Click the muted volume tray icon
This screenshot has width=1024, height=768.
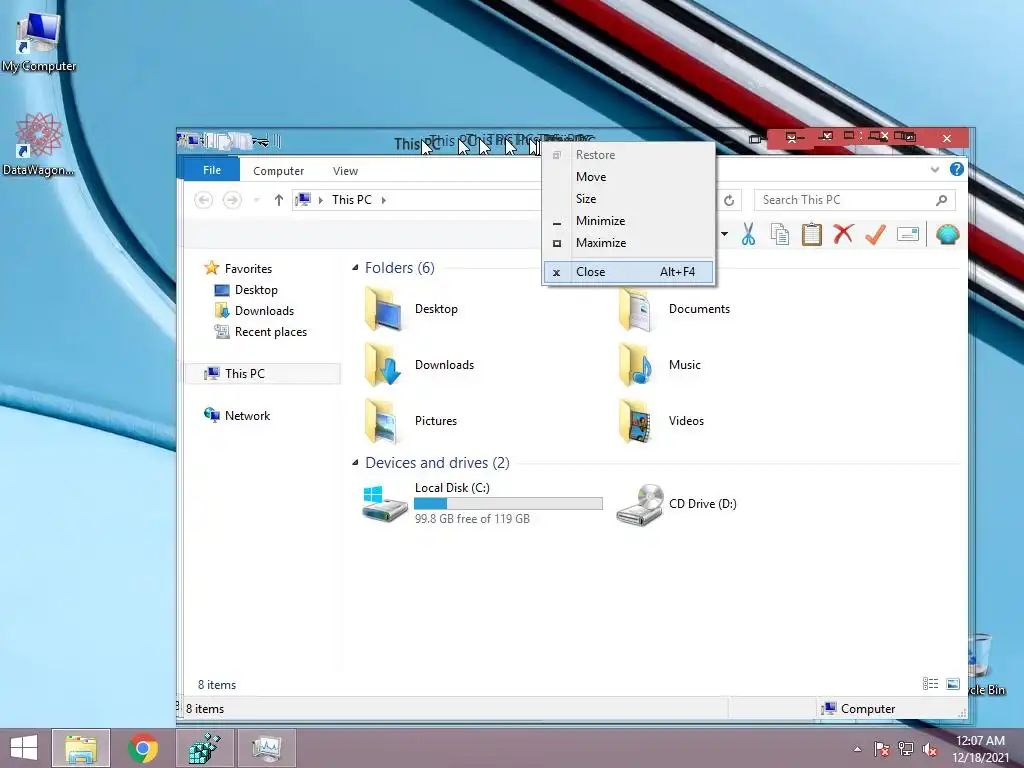[930, 749]
